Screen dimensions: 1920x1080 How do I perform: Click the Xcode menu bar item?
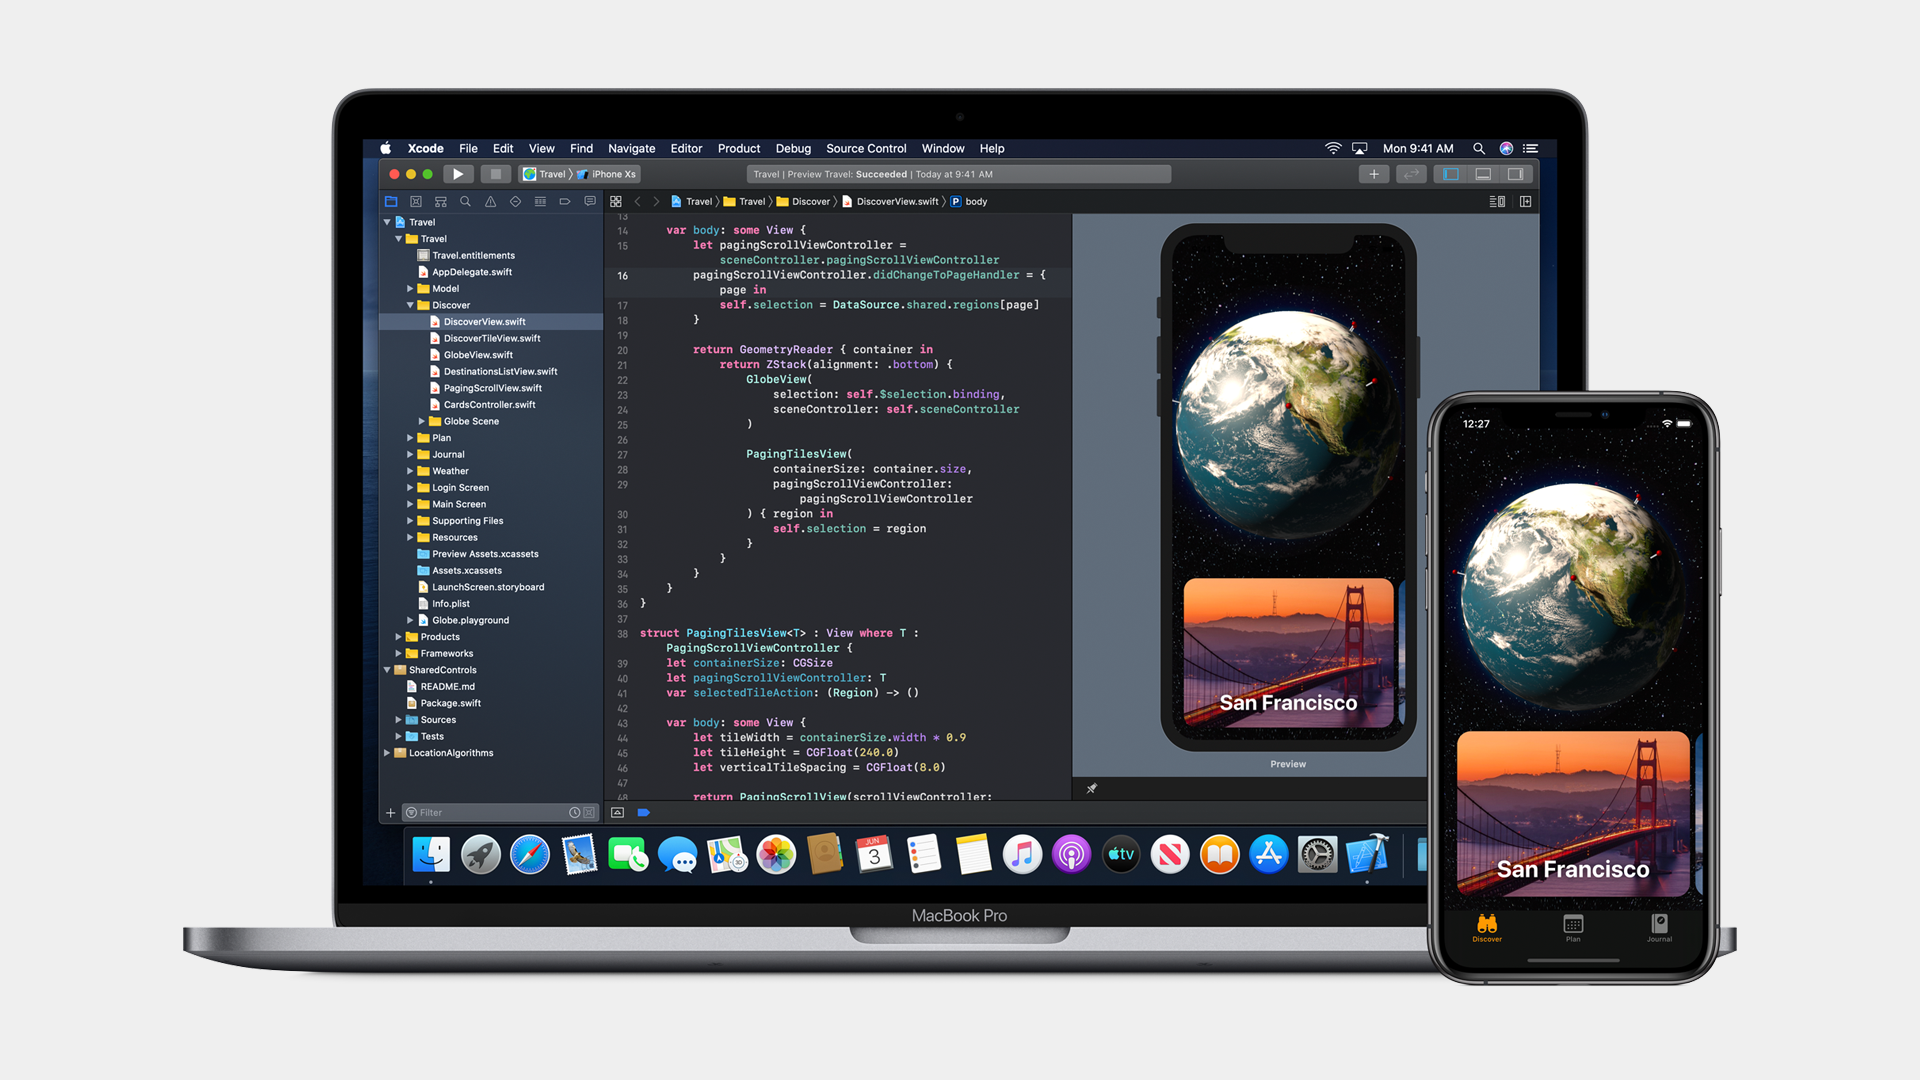click(x=423, y=148)
